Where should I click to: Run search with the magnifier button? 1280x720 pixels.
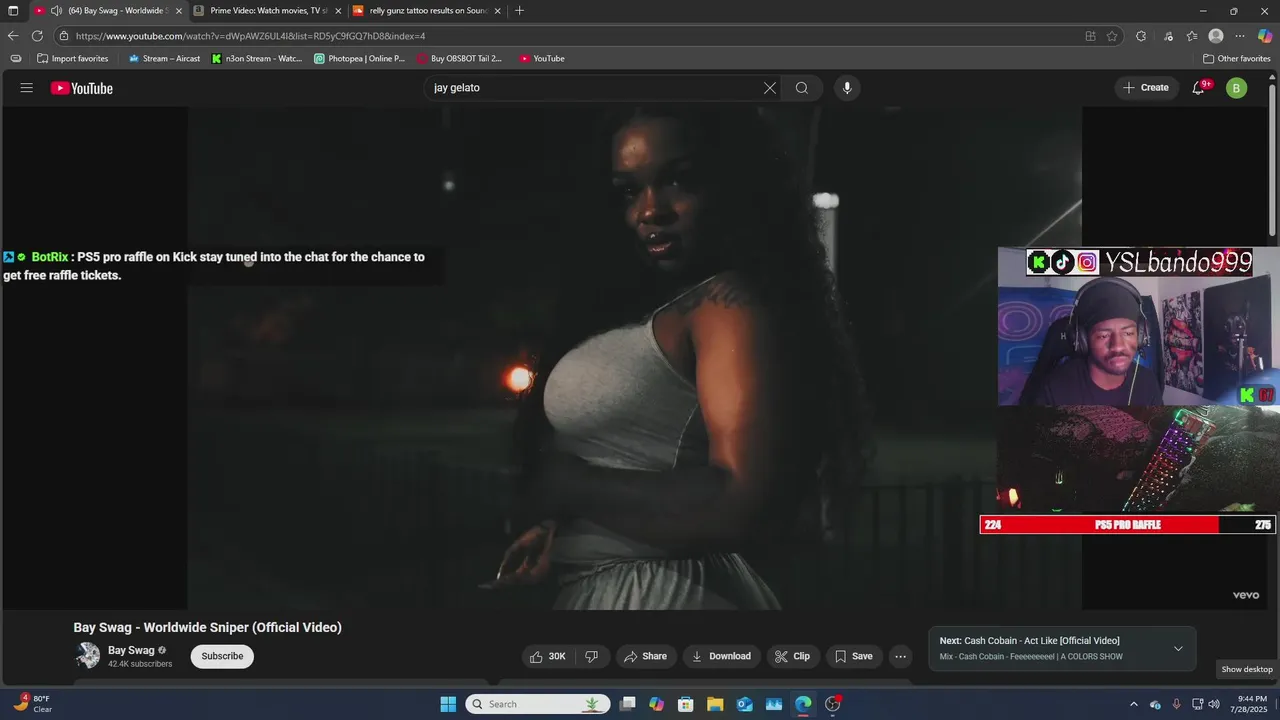coord(802,88)
